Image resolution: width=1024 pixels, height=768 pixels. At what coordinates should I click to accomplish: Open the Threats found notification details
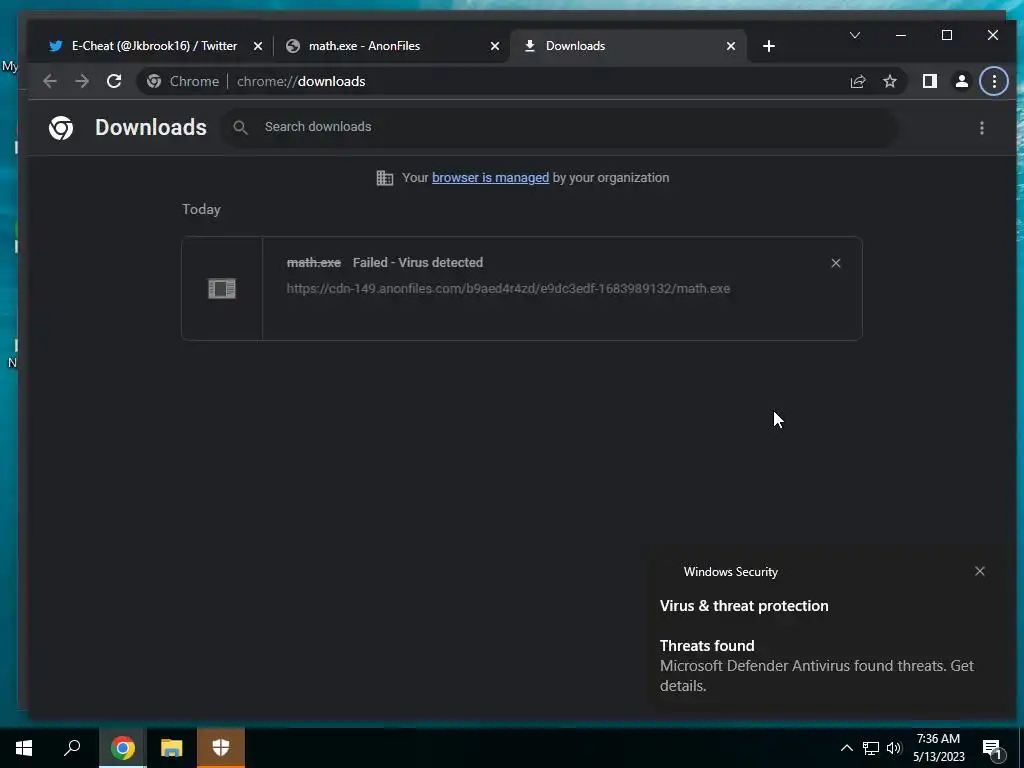(816, 665)
